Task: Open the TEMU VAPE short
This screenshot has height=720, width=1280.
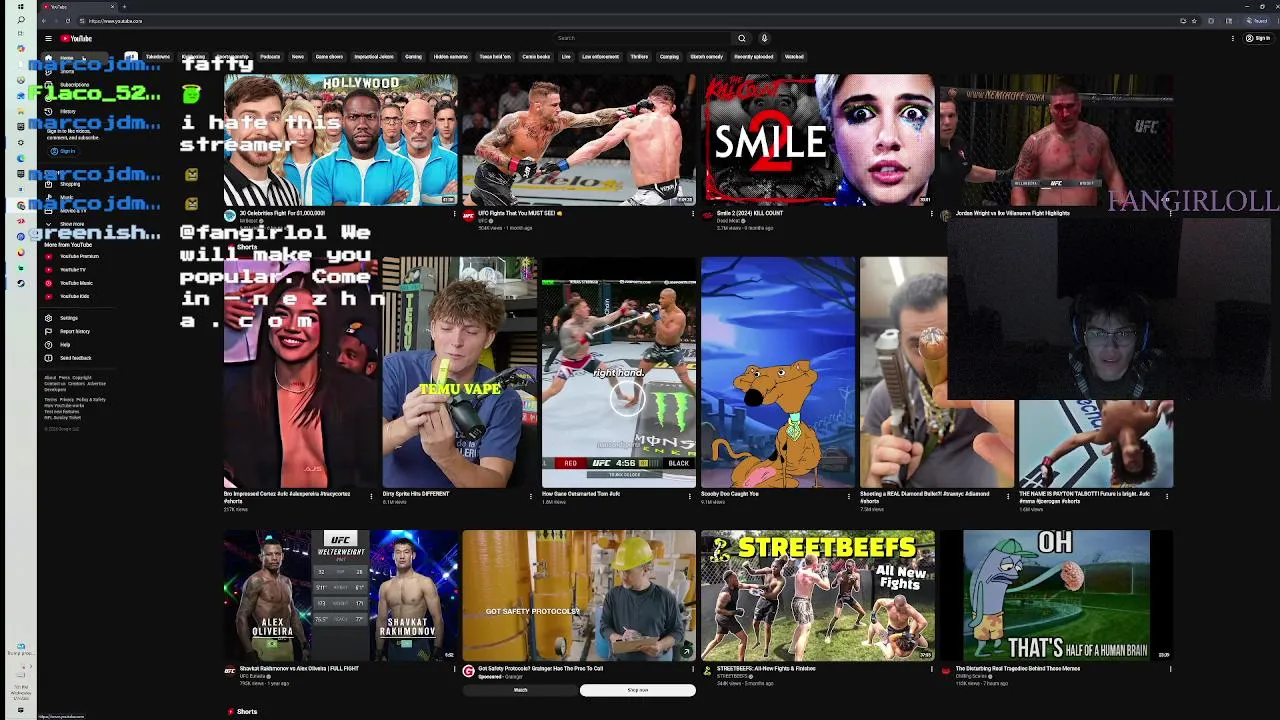Action: click(x=460, y=372)
